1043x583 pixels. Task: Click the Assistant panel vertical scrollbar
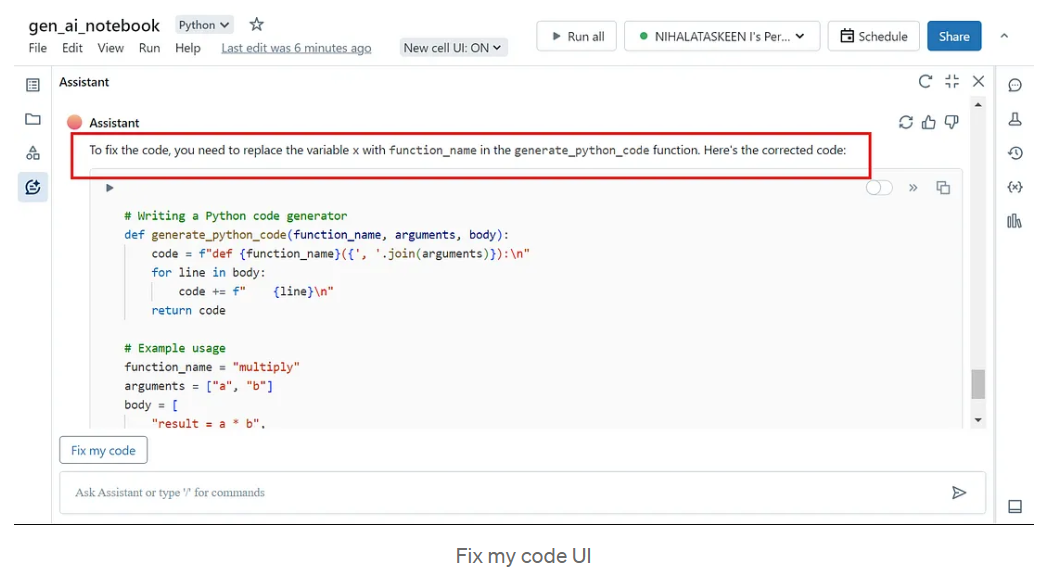pyautogui.click(x=978, y=383)
